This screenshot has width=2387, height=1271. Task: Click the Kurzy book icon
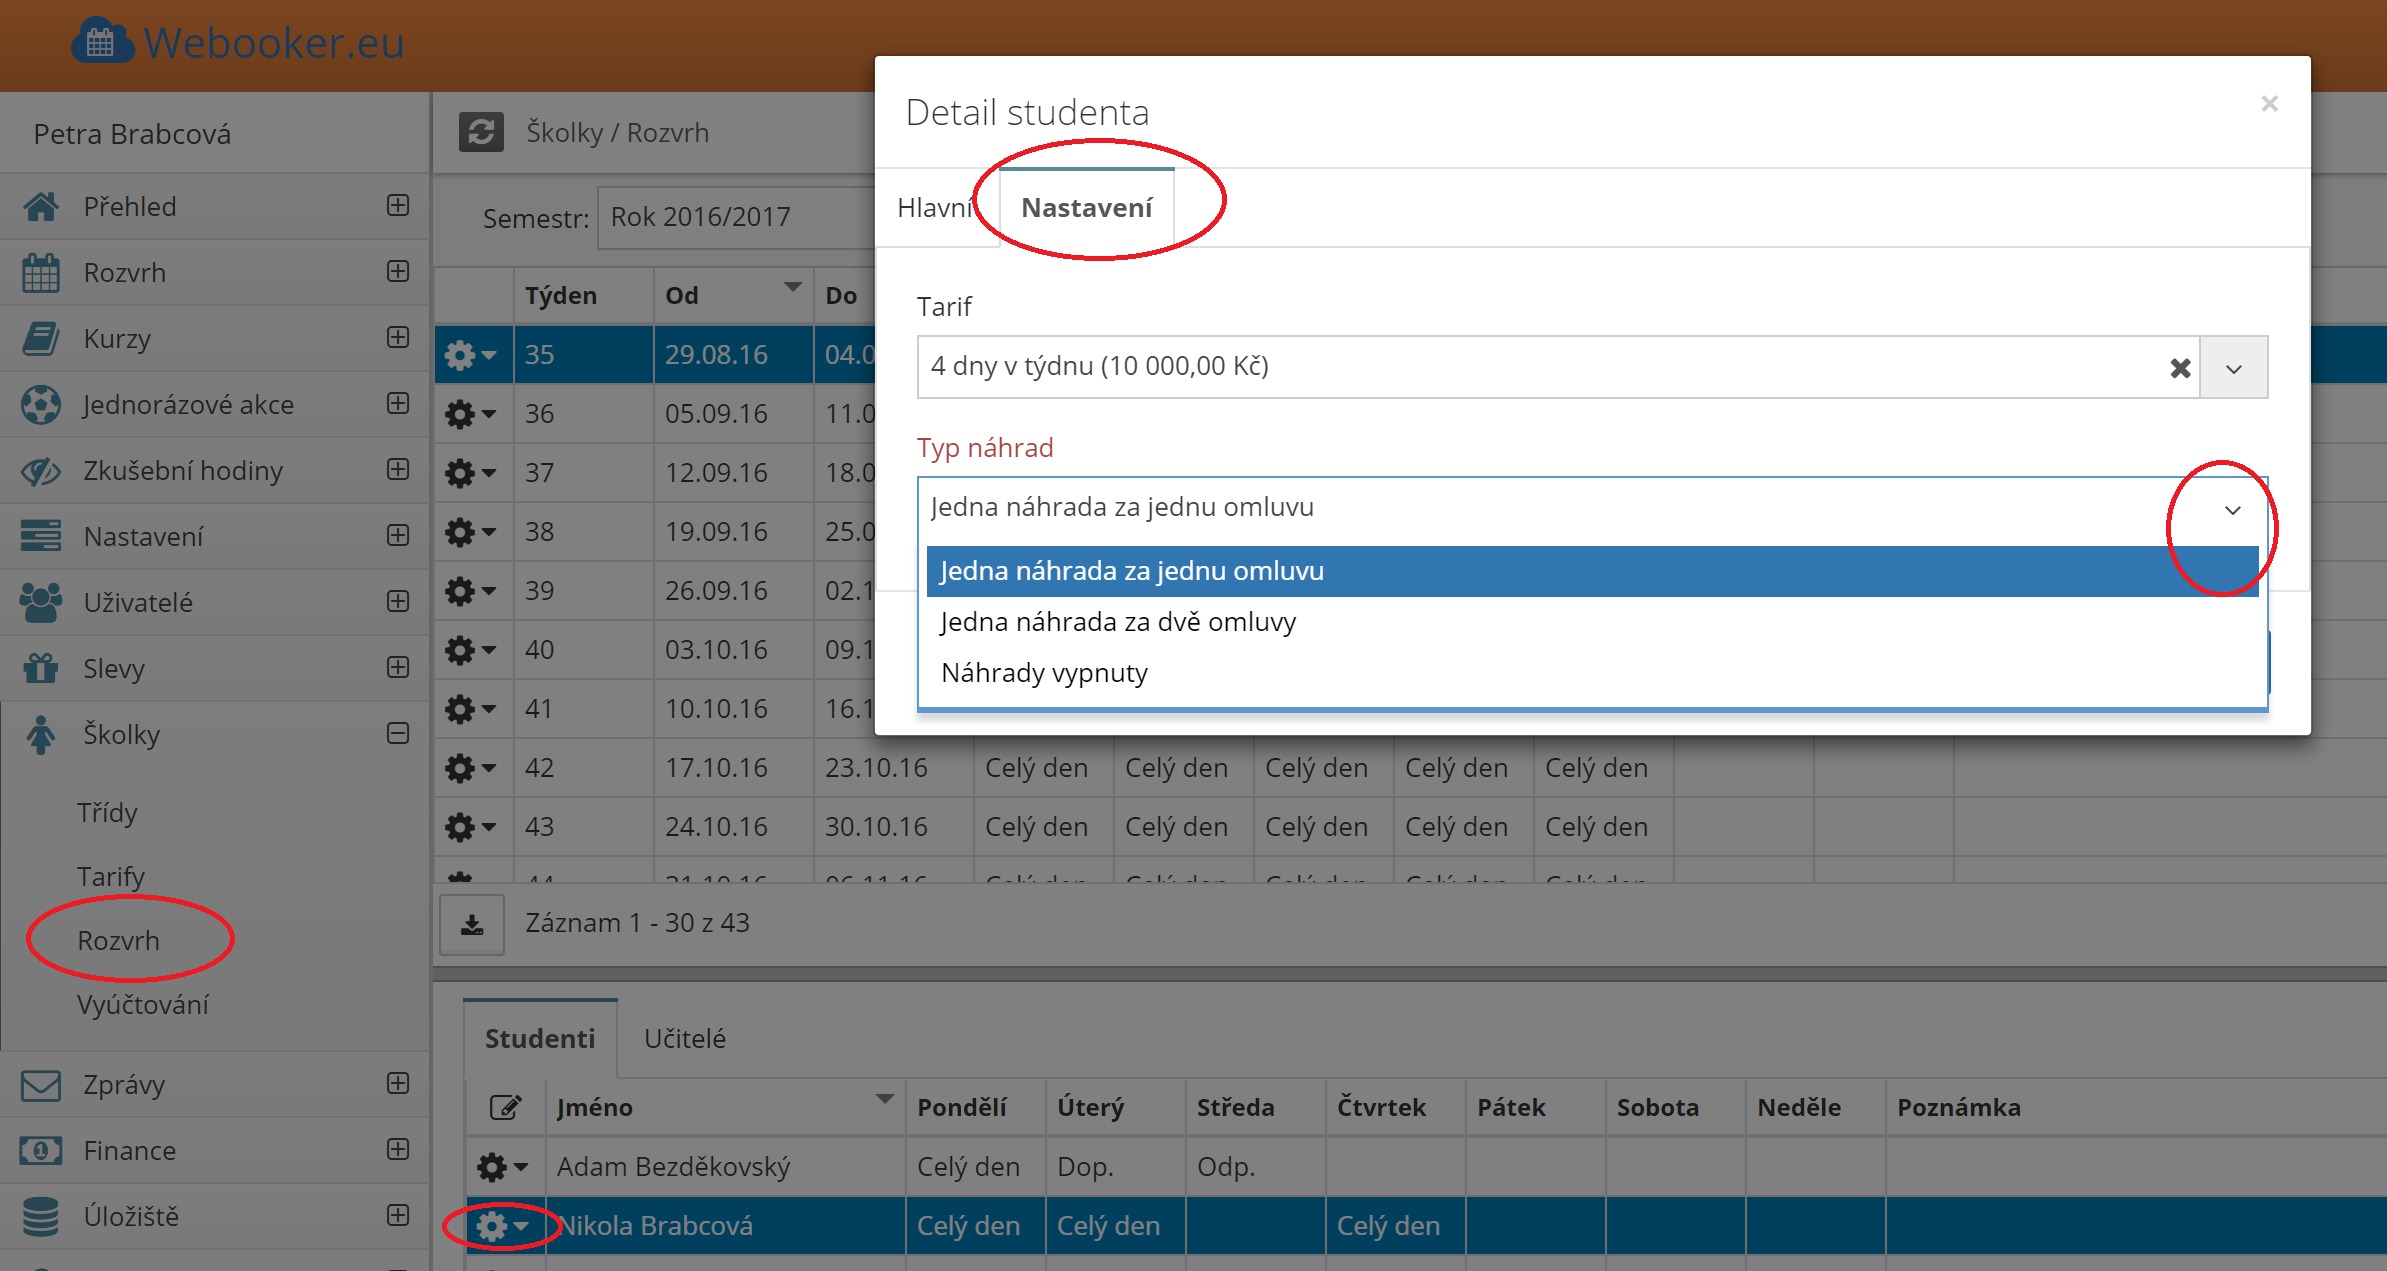(41, 338)
